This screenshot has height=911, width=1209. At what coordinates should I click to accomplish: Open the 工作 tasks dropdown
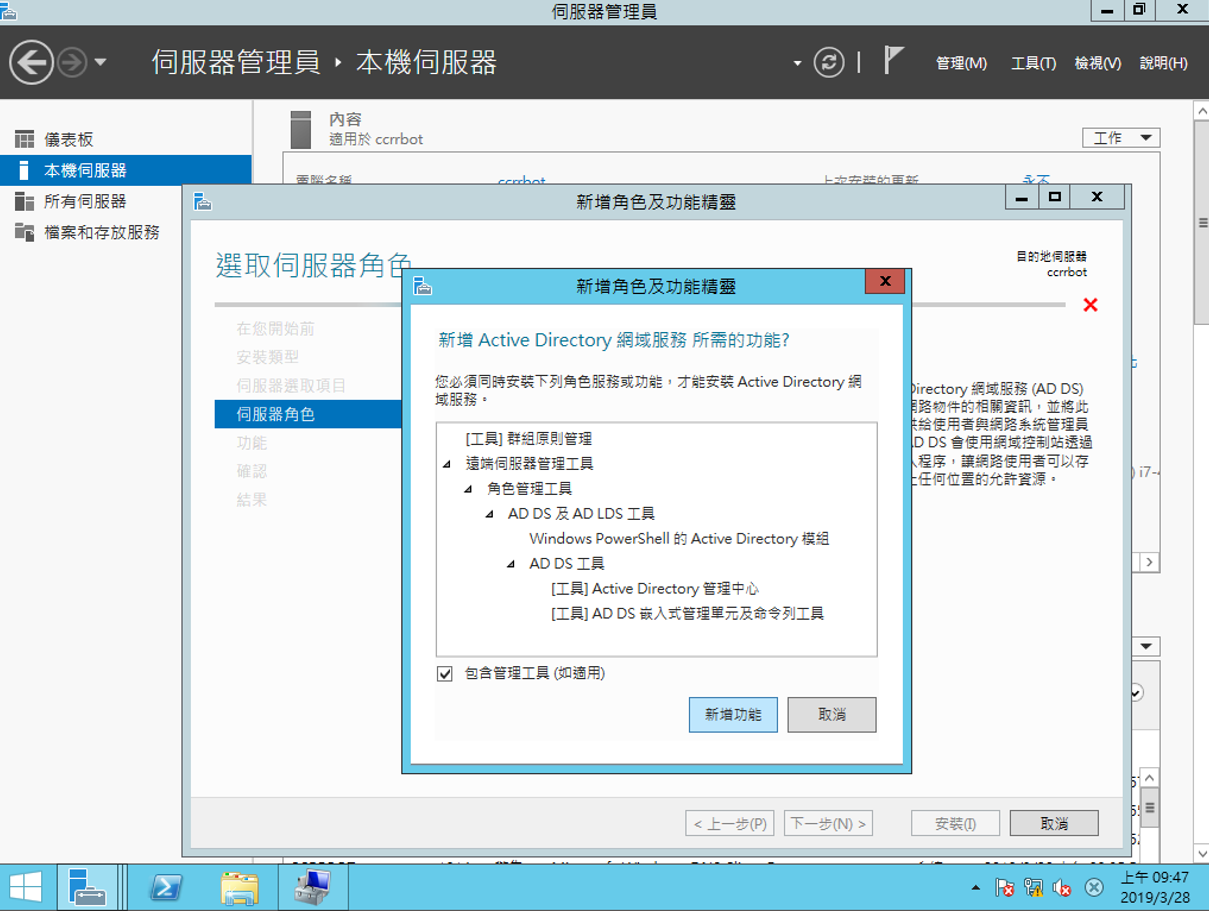pyautogui.click(x=1121, y=138)
